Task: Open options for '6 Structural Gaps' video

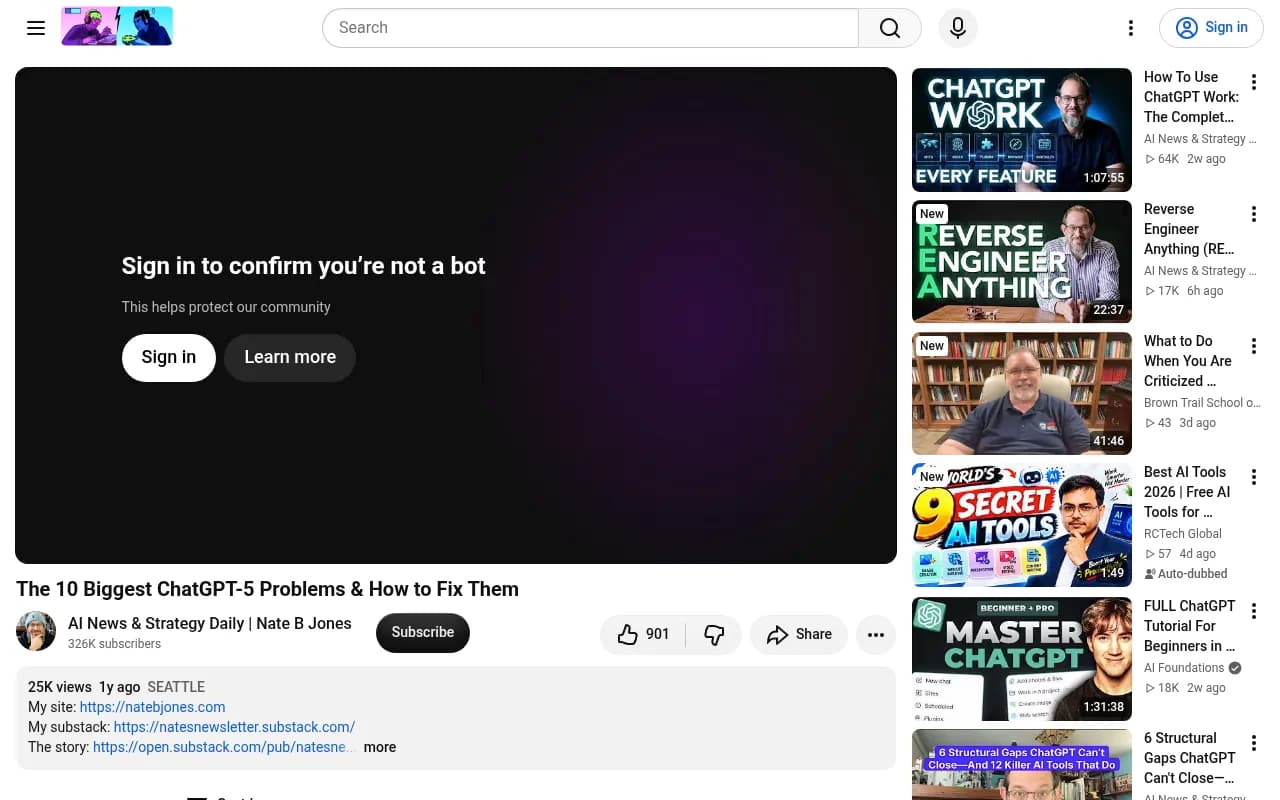Action: 1254,743
